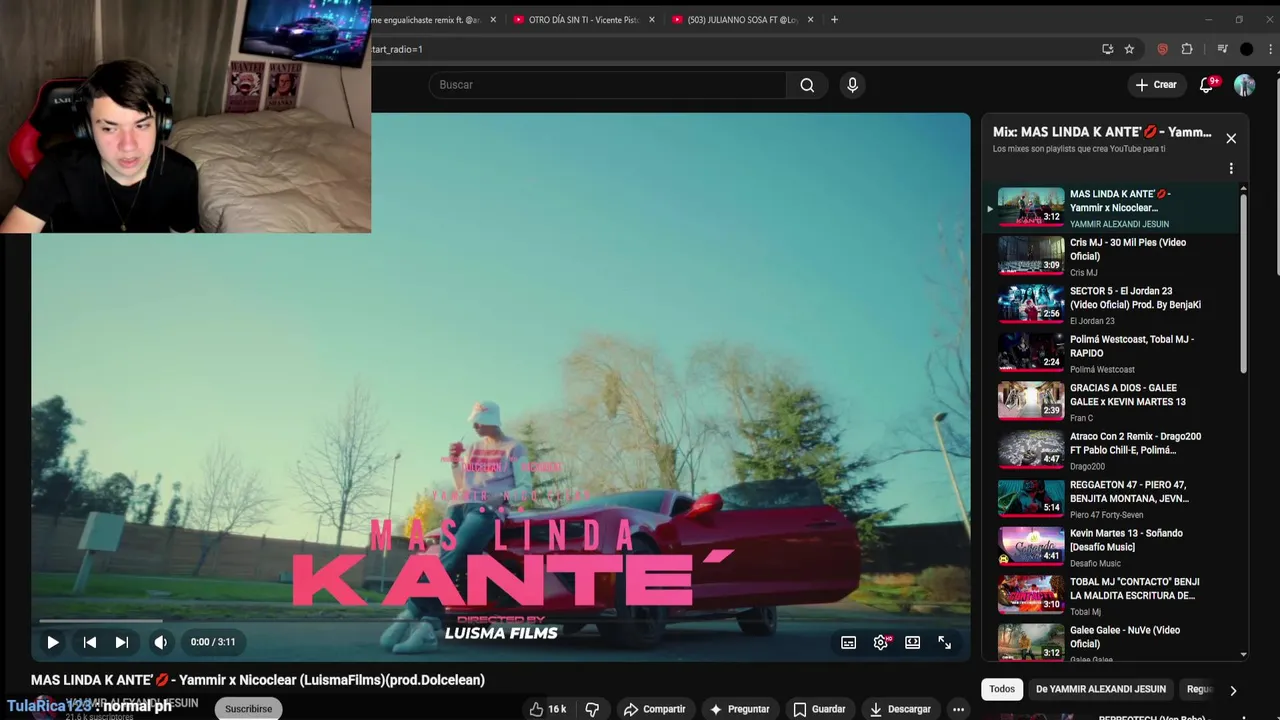Open current MAS LINDA K ANTE' playlist item
This screenshot has height=720, width=1280.
click(1109, 208)
